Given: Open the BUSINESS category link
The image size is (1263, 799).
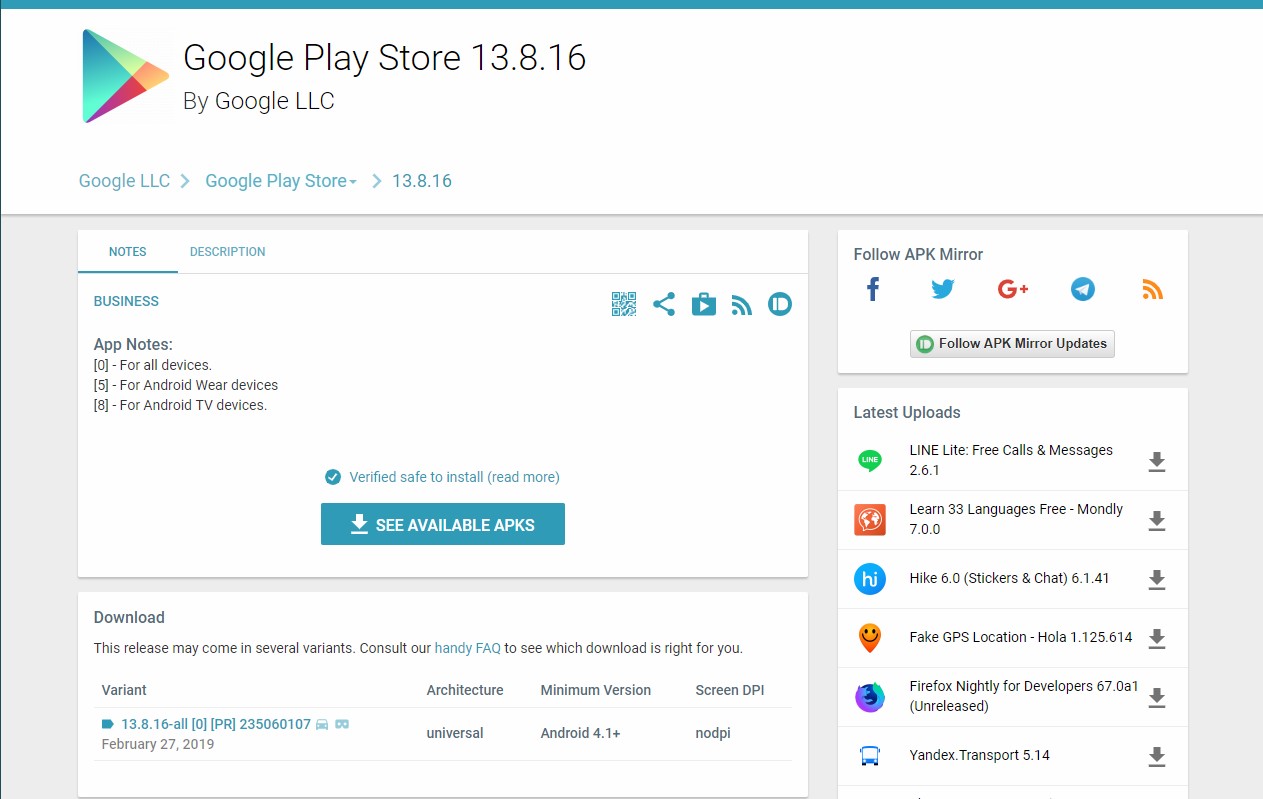Looking at the screenshot, I should [x=126, y=301].
